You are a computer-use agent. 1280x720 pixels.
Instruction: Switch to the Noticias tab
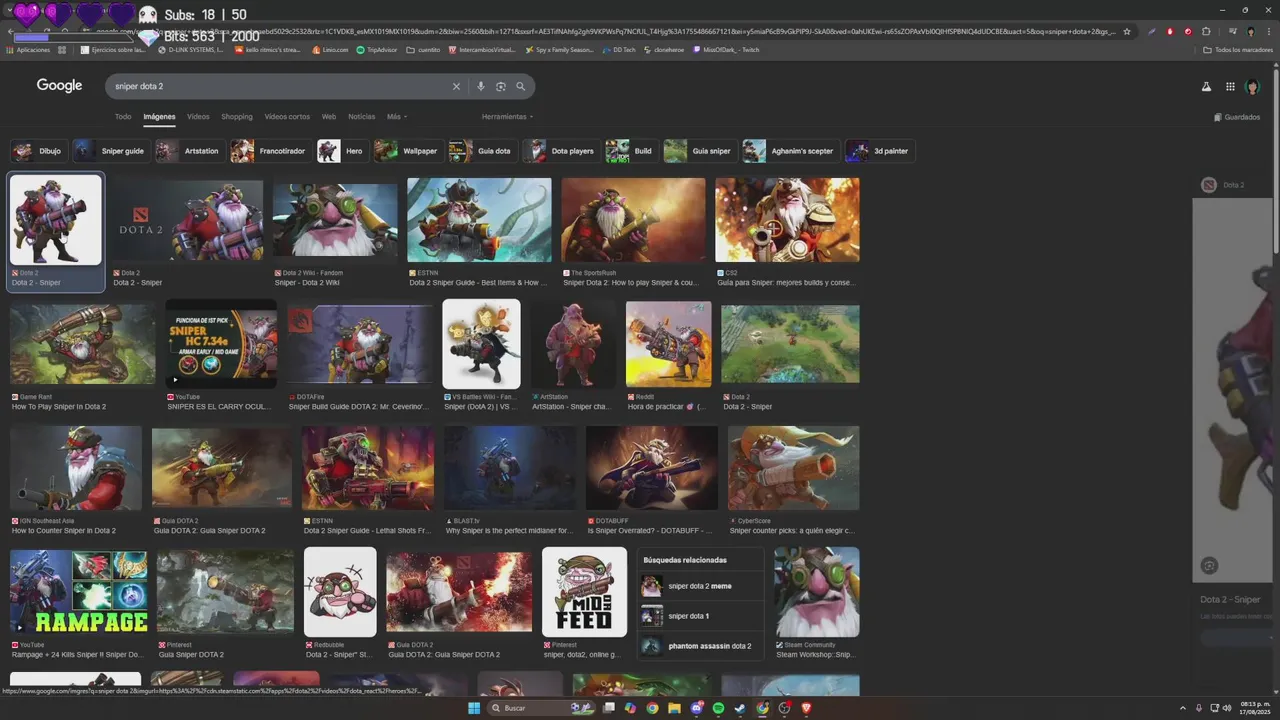[362, 117]
